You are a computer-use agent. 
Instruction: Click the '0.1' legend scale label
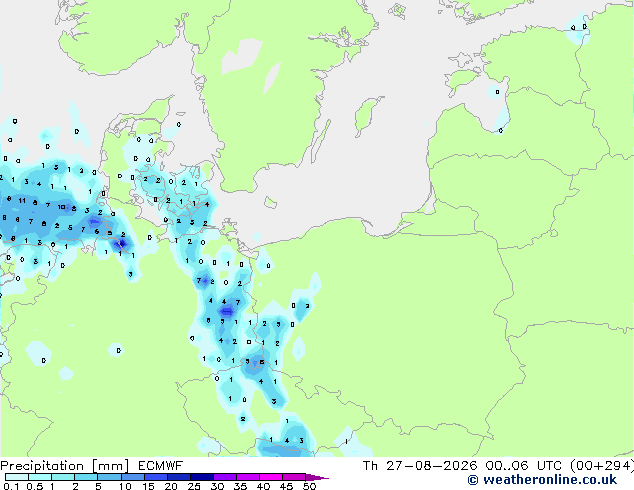tap(12, 486)
